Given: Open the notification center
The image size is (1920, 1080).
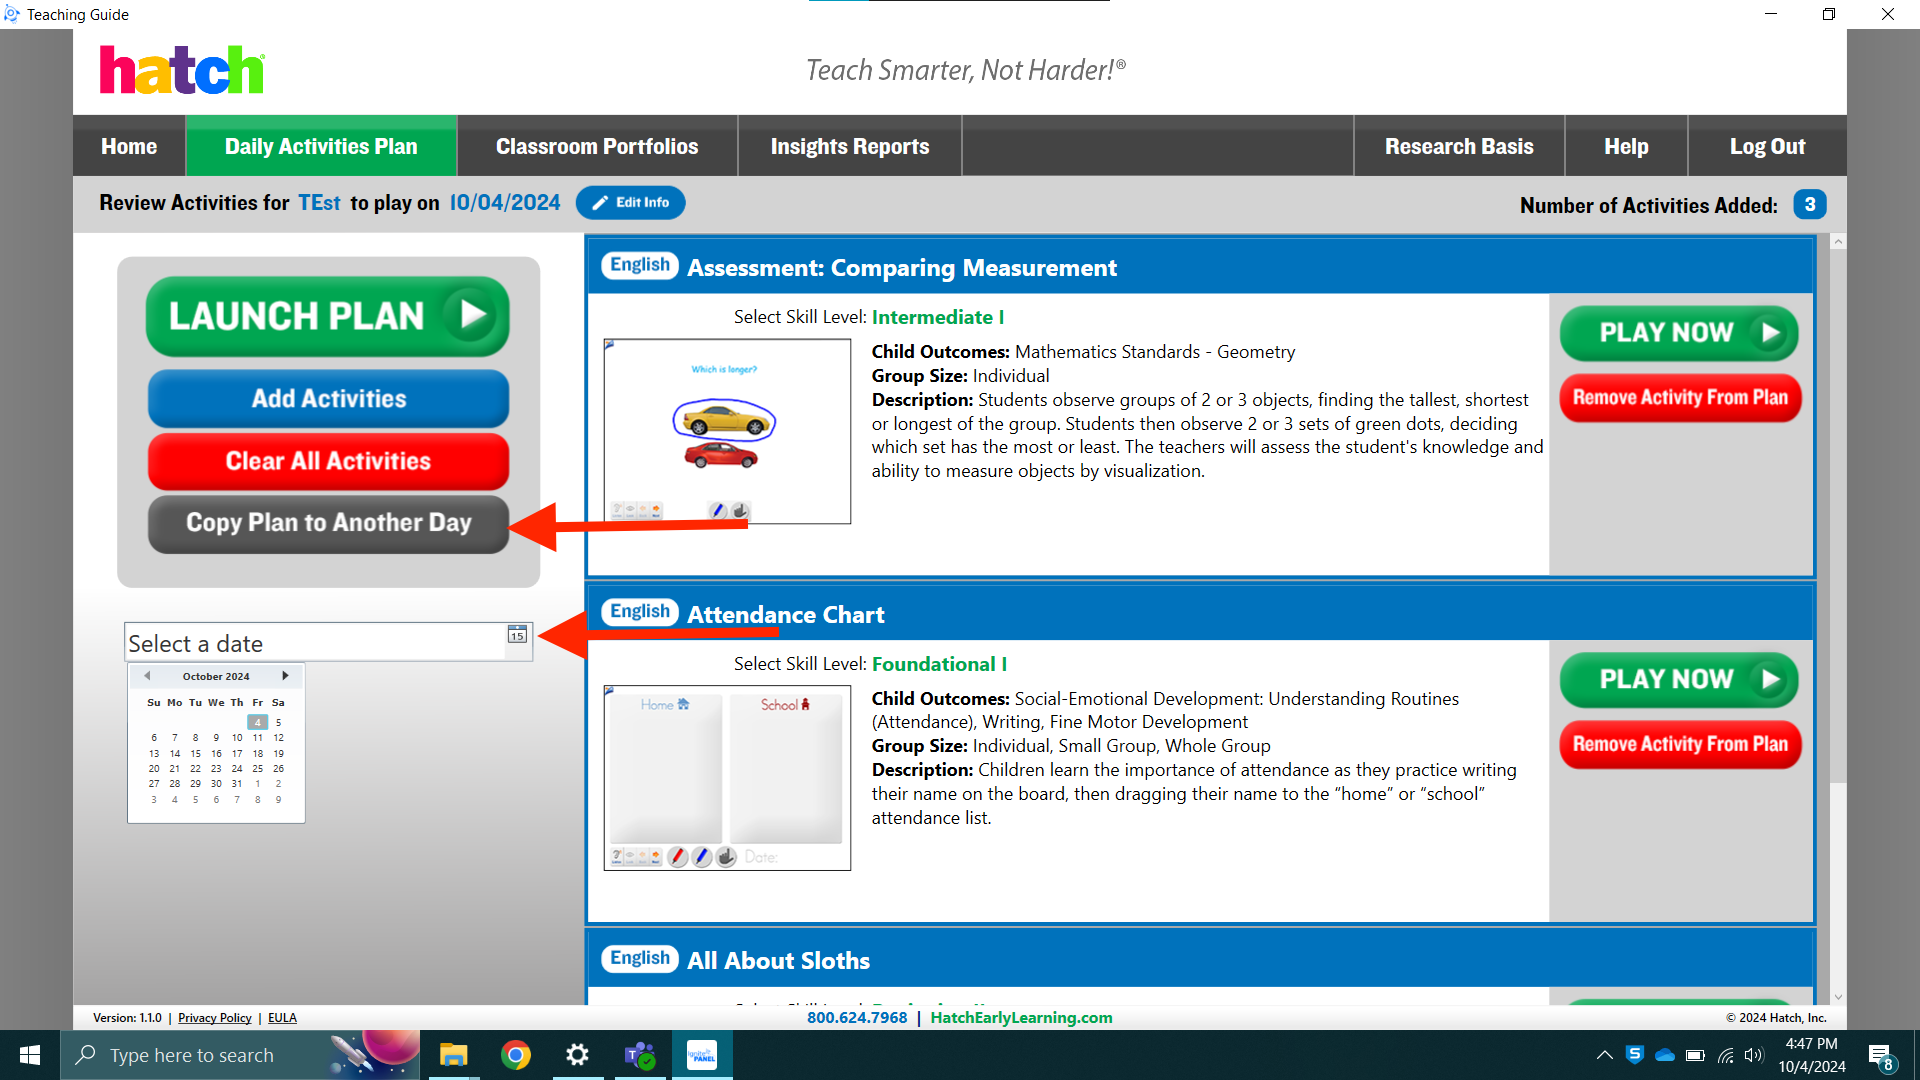Looking at the screenshot, I should [1881, 1056].
